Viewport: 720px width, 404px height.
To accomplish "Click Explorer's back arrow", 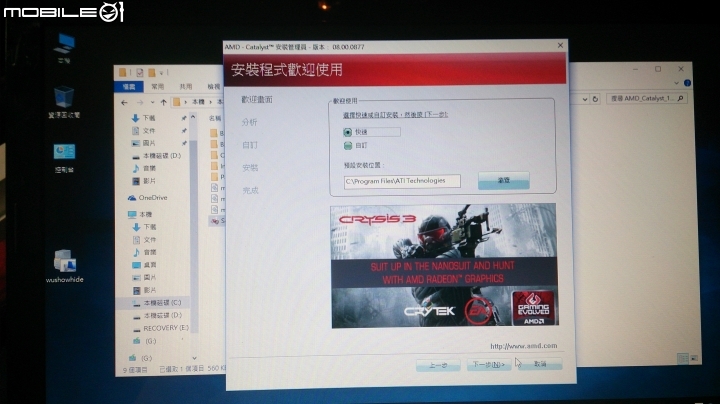I will tap(124, 102).
